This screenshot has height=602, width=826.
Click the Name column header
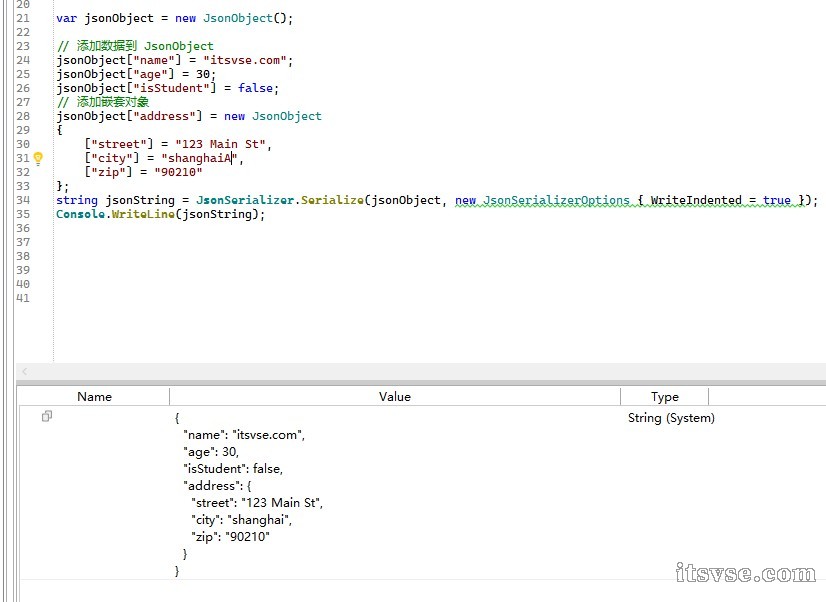94,397
